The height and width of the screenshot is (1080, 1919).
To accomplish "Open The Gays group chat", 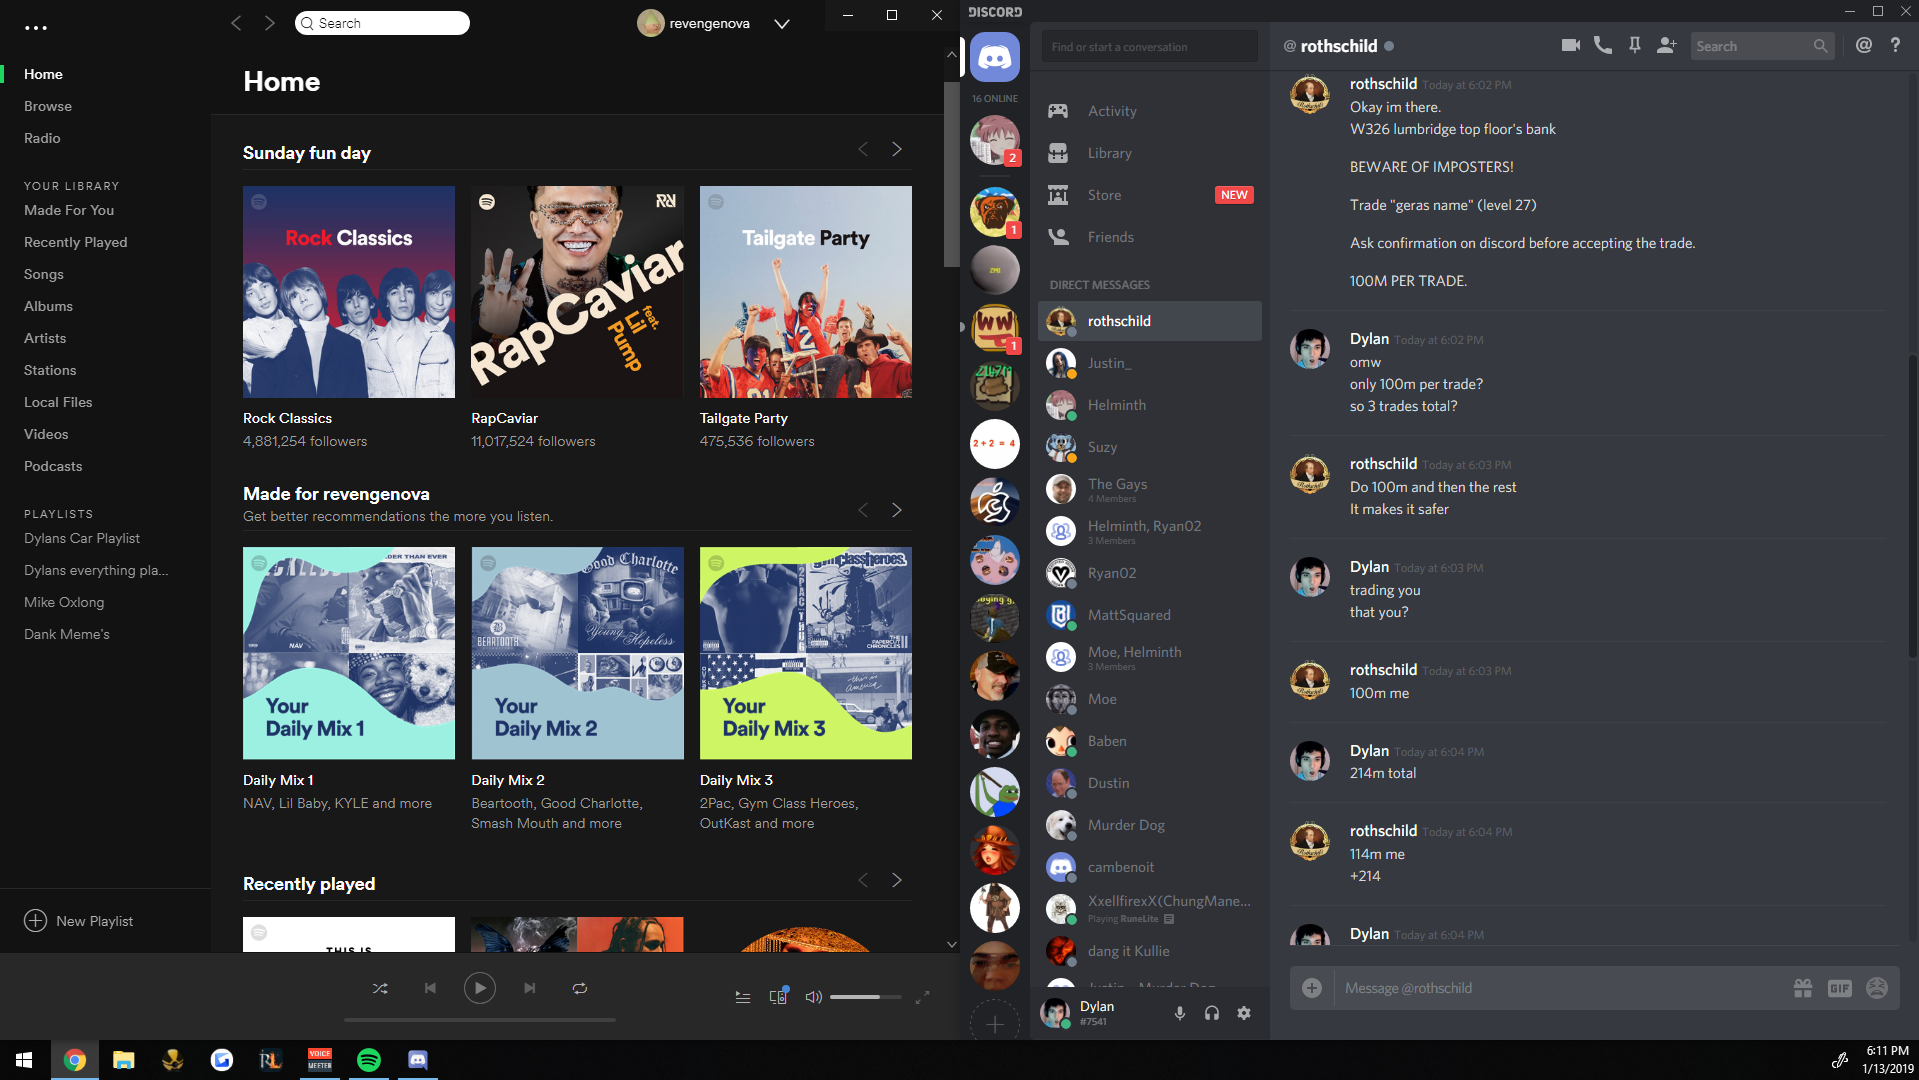I will click(x=1149, y=489).
